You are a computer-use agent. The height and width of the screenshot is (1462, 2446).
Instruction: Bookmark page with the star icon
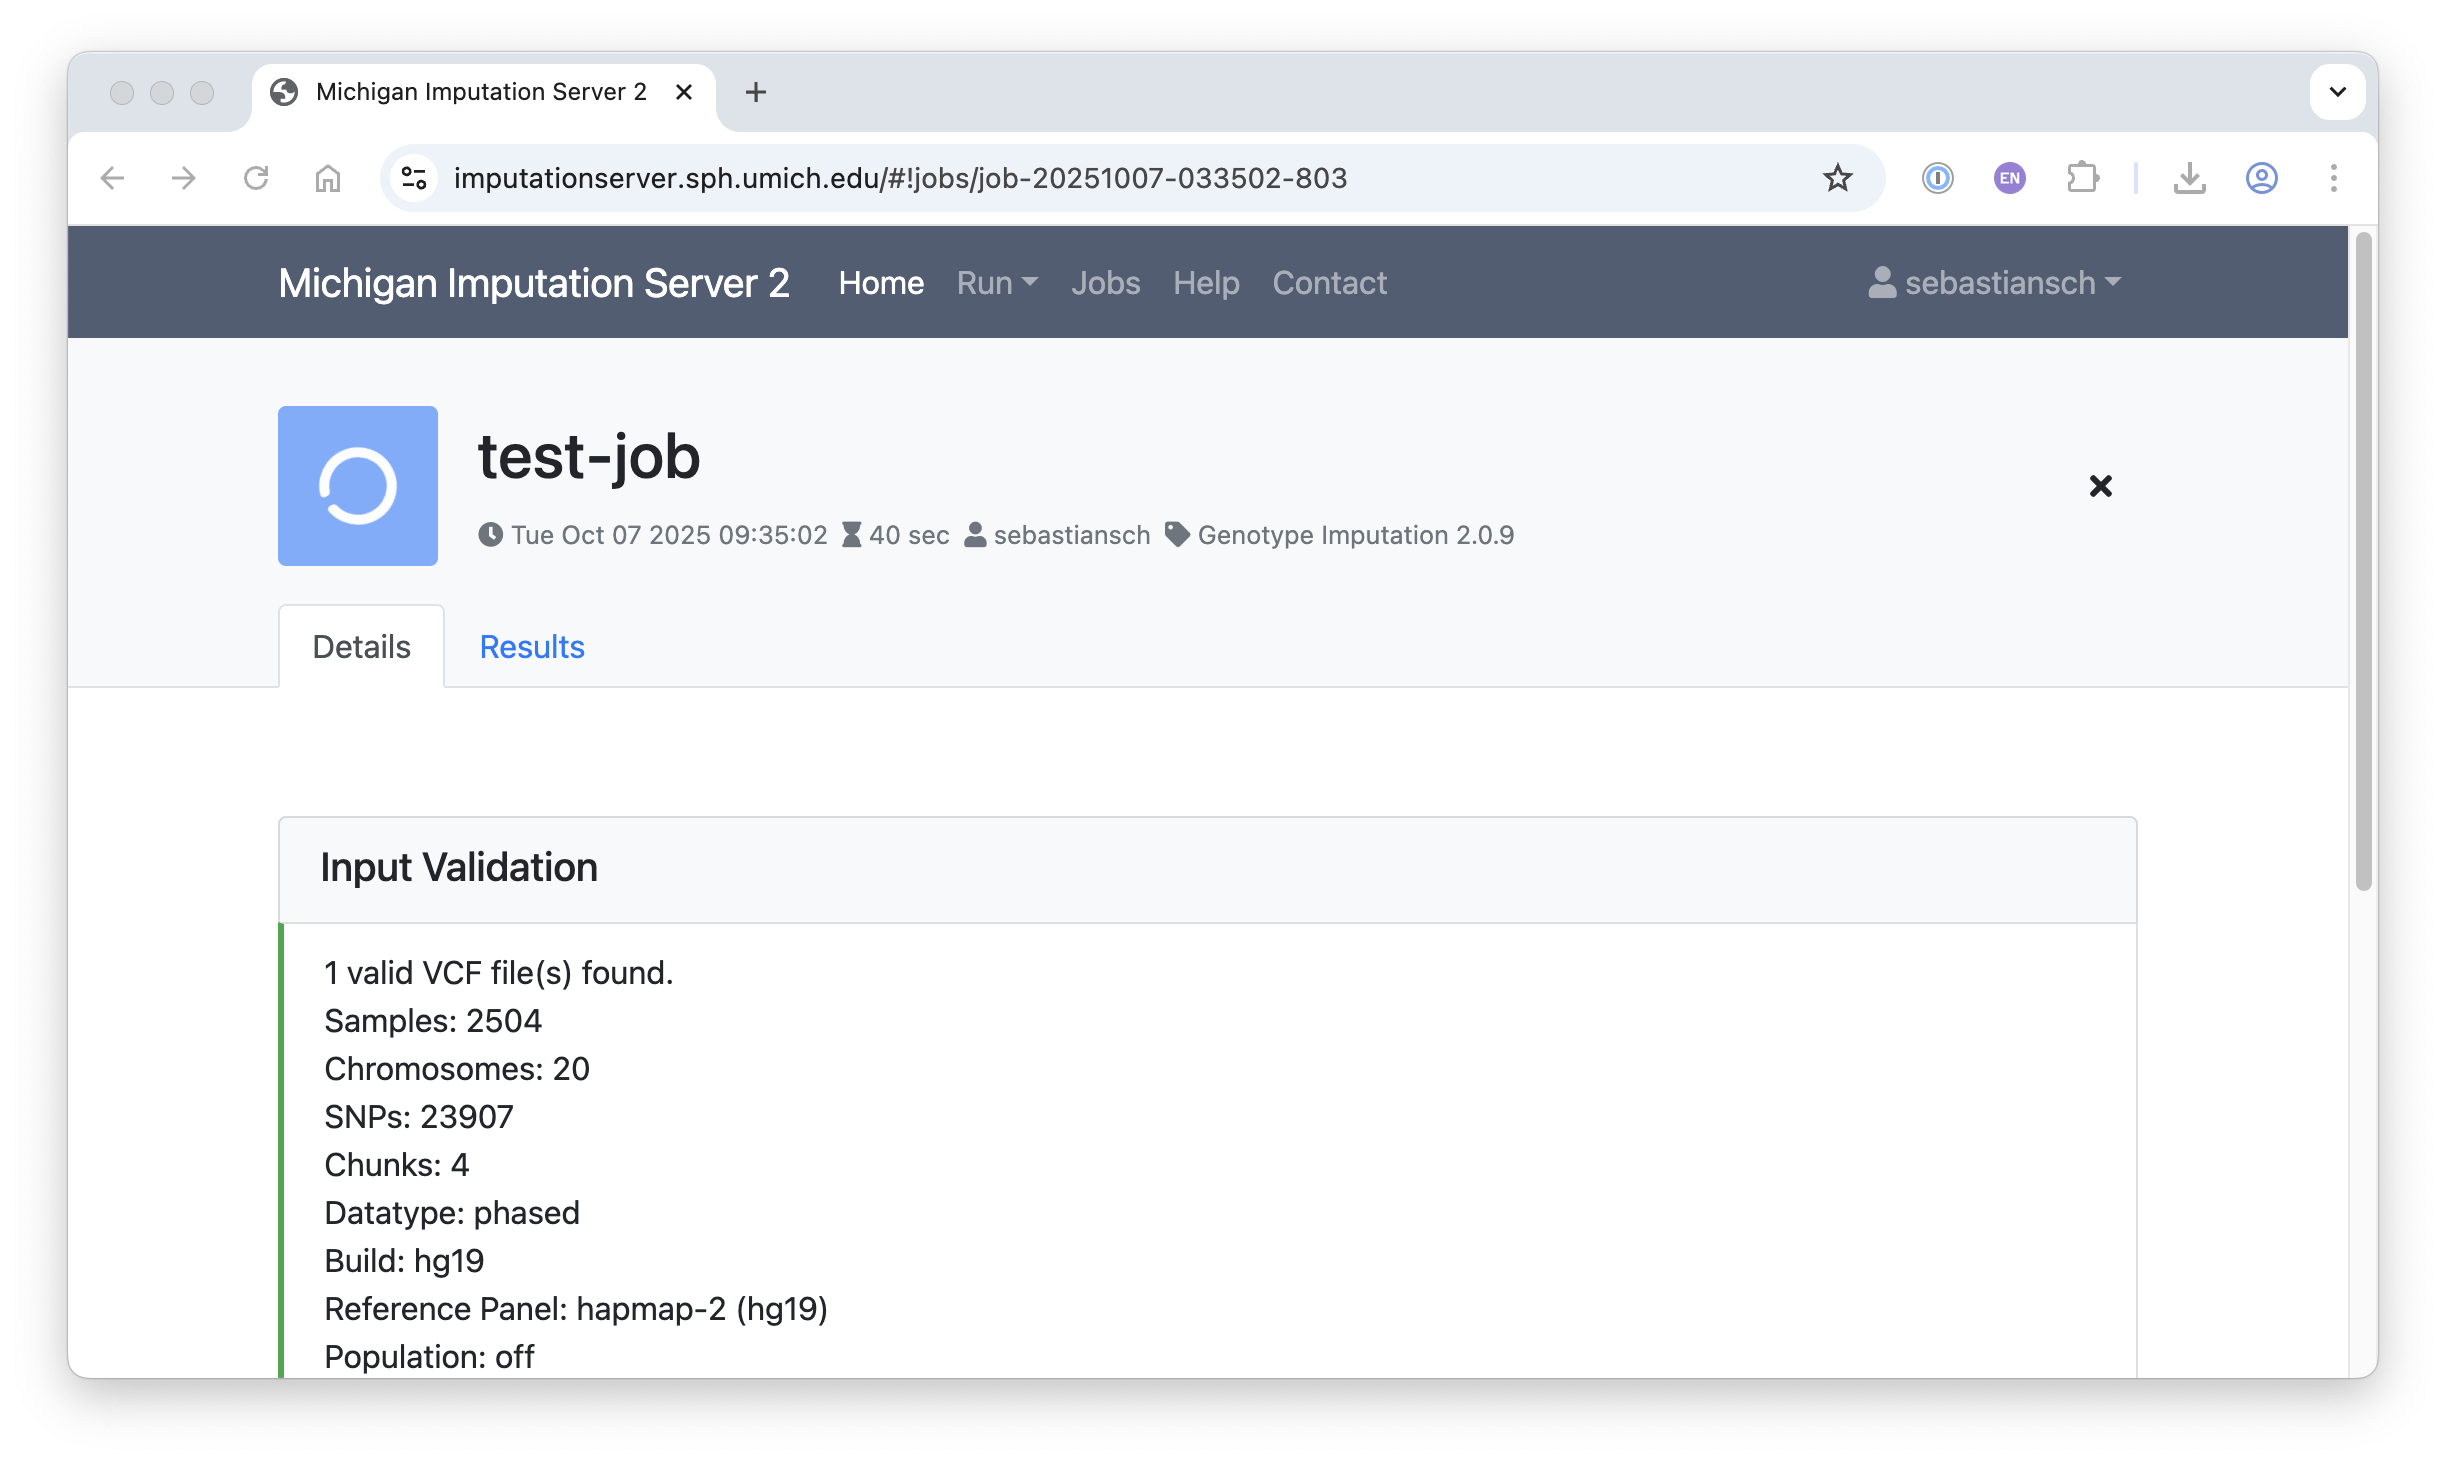[x=1837, y=178]
